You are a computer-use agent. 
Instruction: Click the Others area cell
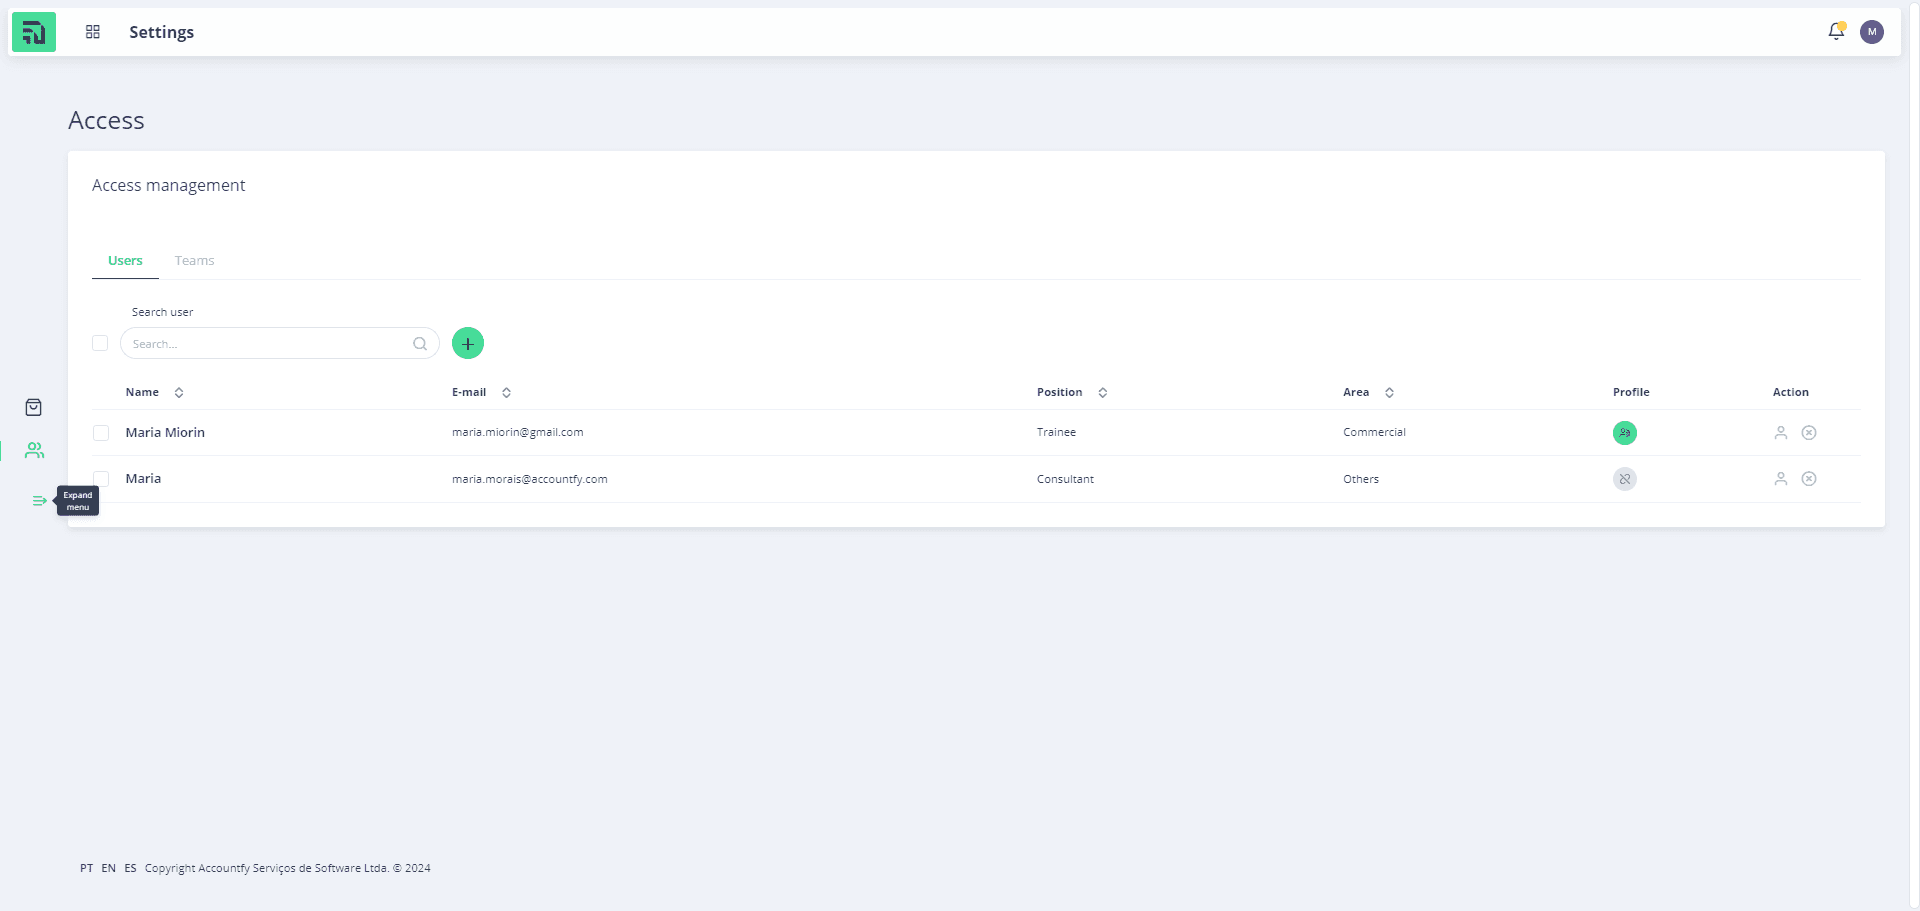[x=1361, y=479]
